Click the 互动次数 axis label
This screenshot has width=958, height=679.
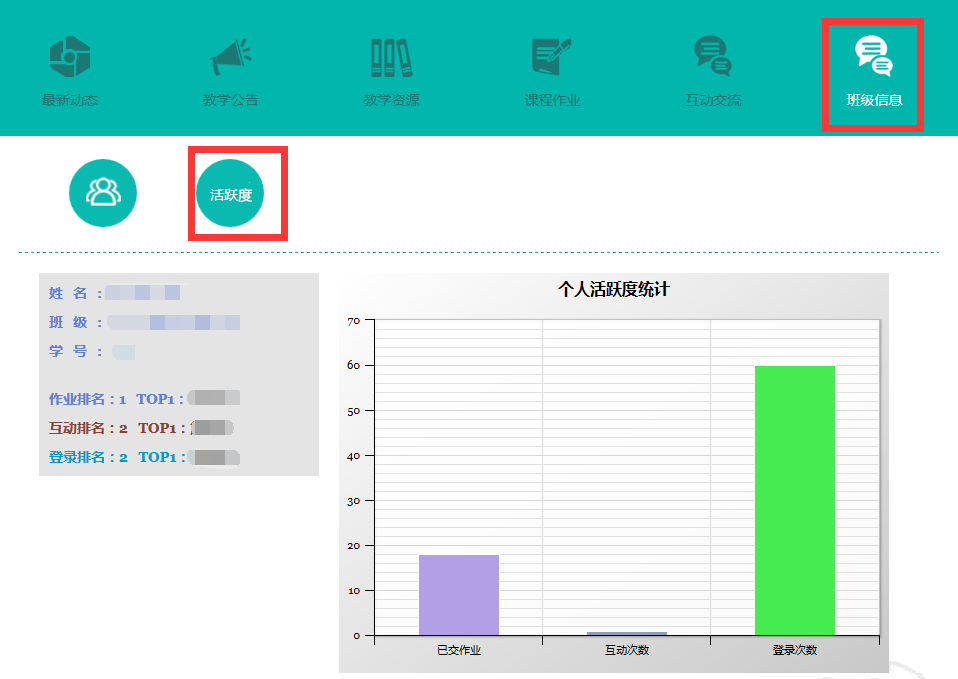627,650
